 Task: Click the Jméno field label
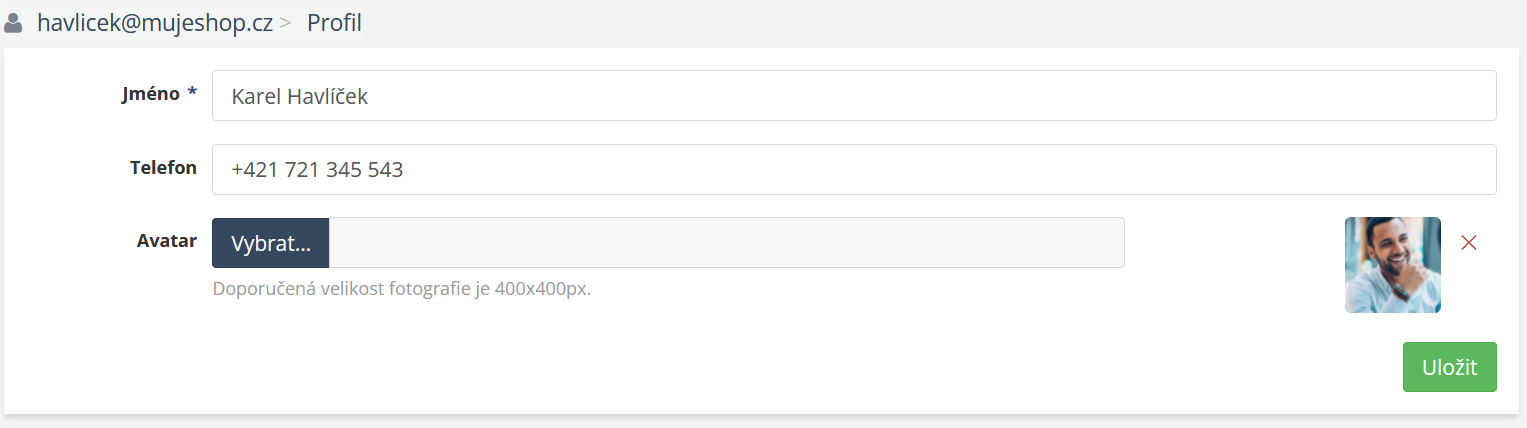click(x=152, y=93)
